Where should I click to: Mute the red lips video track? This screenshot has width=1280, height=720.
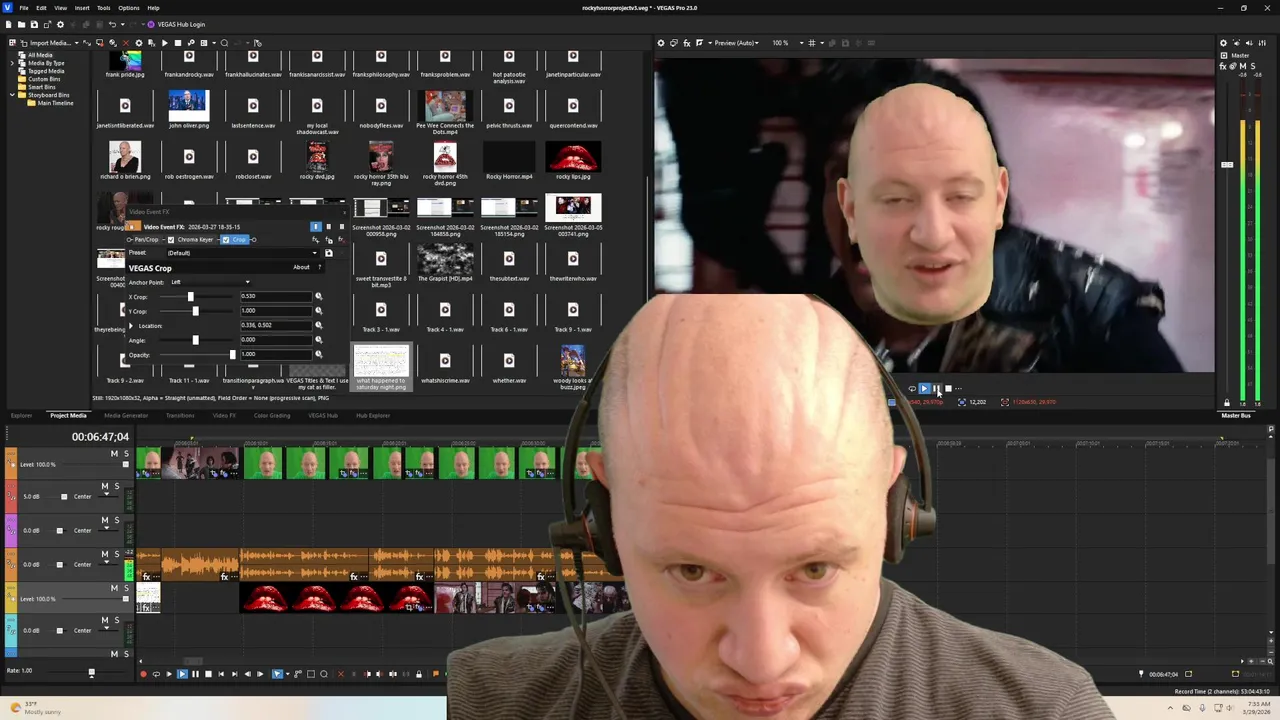pos(114,588)
